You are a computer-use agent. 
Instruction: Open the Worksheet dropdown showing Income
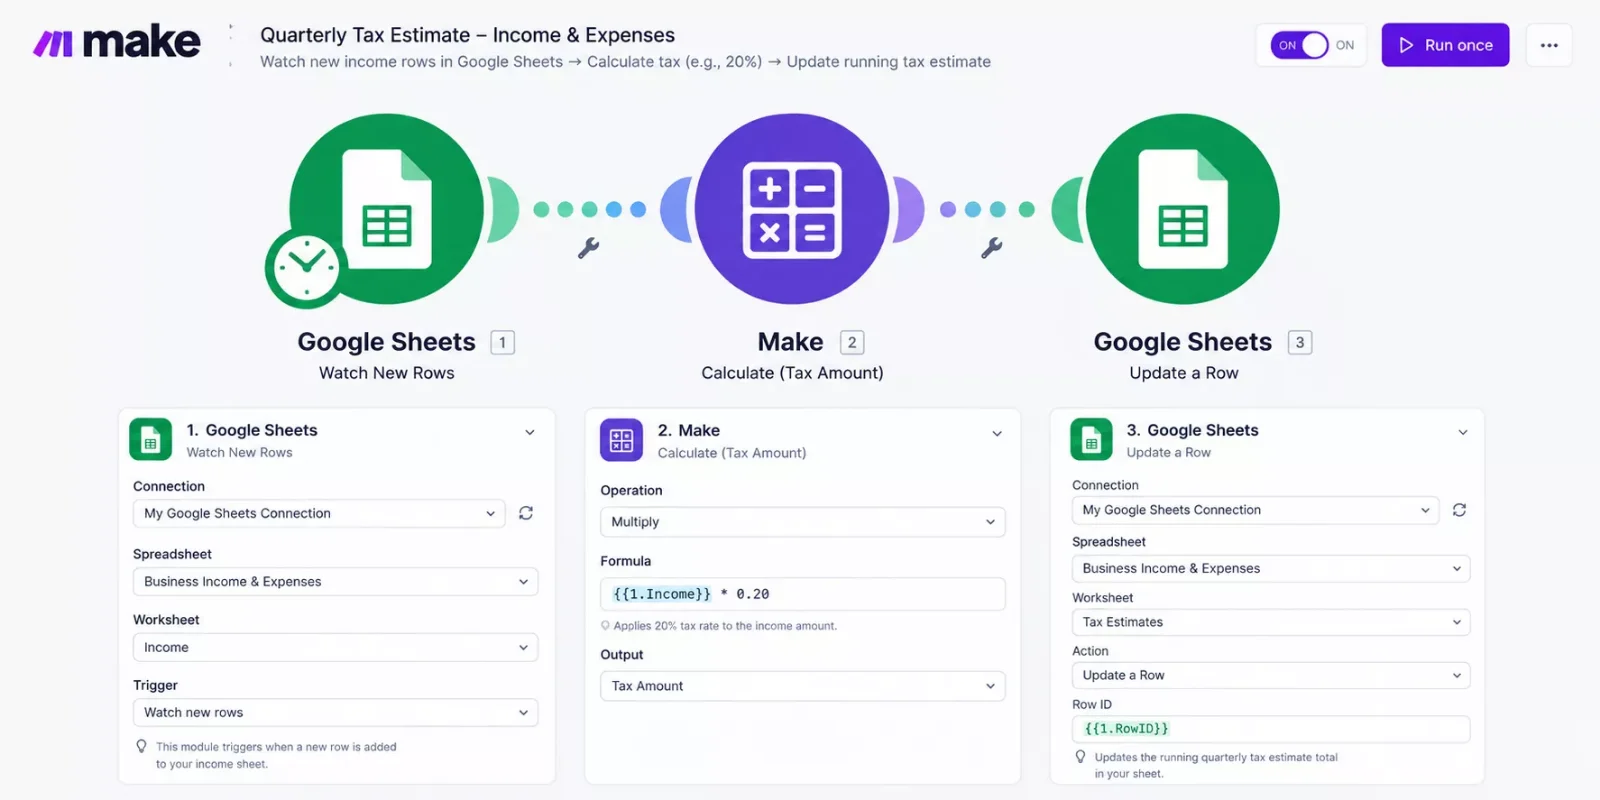coord(335,647)
